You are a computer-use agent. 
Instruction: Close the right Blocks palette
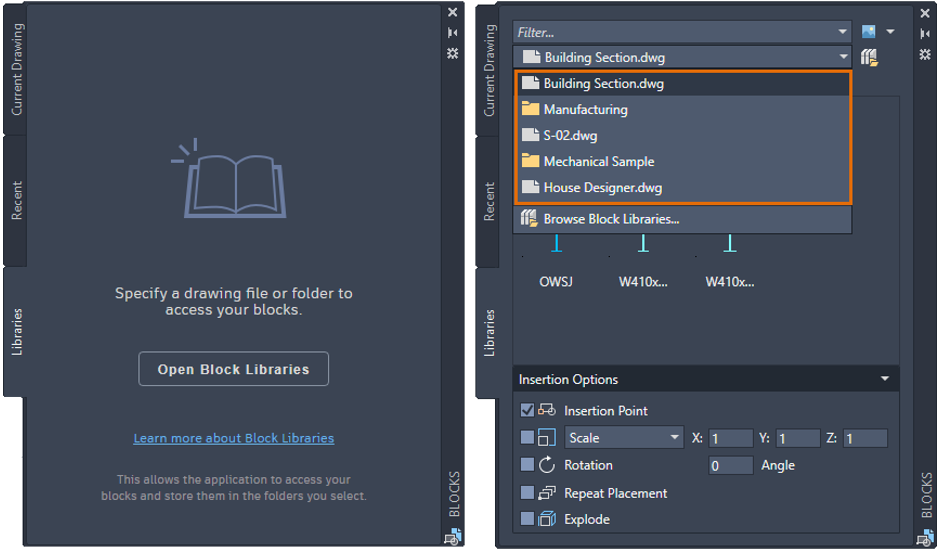[925, 13]
